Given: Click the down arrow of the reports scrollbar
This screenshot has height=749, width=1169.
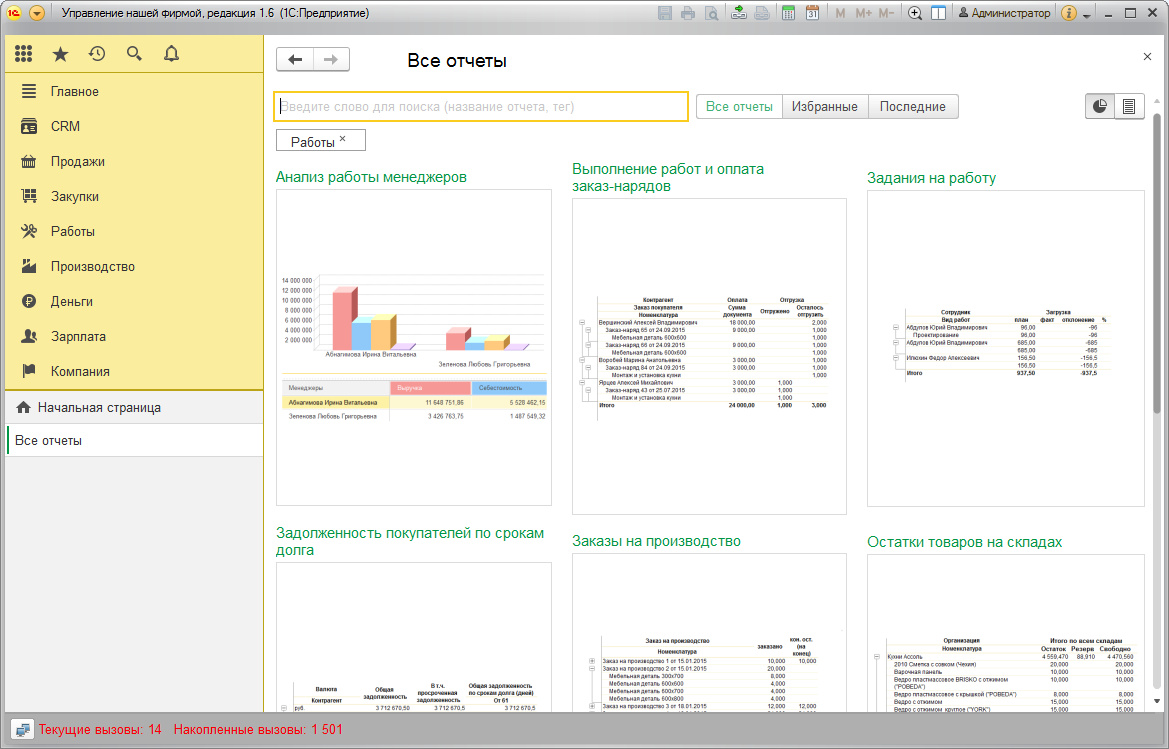Looking at the screenshot, I should 1156,701.
